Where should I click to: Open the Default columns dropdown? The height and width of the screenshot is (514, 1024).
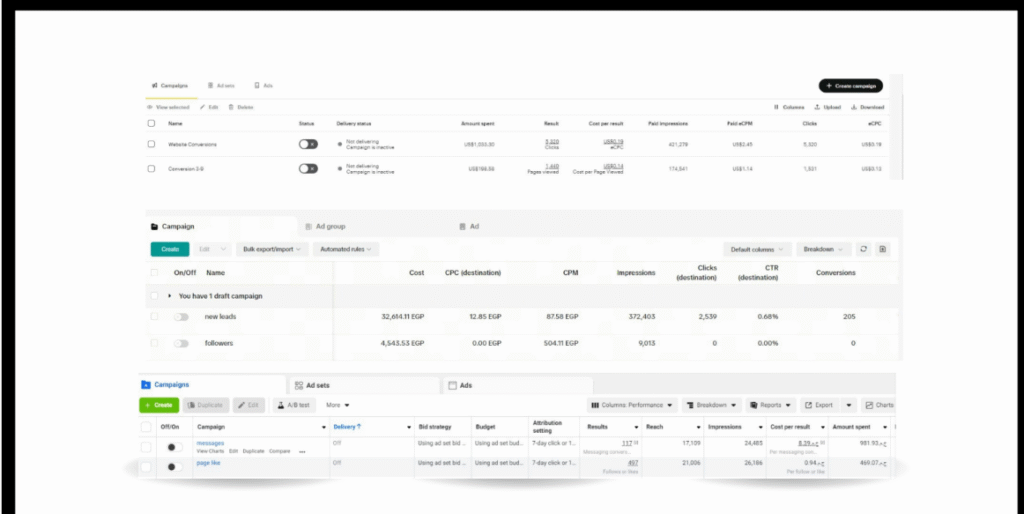tap(757, 249)
